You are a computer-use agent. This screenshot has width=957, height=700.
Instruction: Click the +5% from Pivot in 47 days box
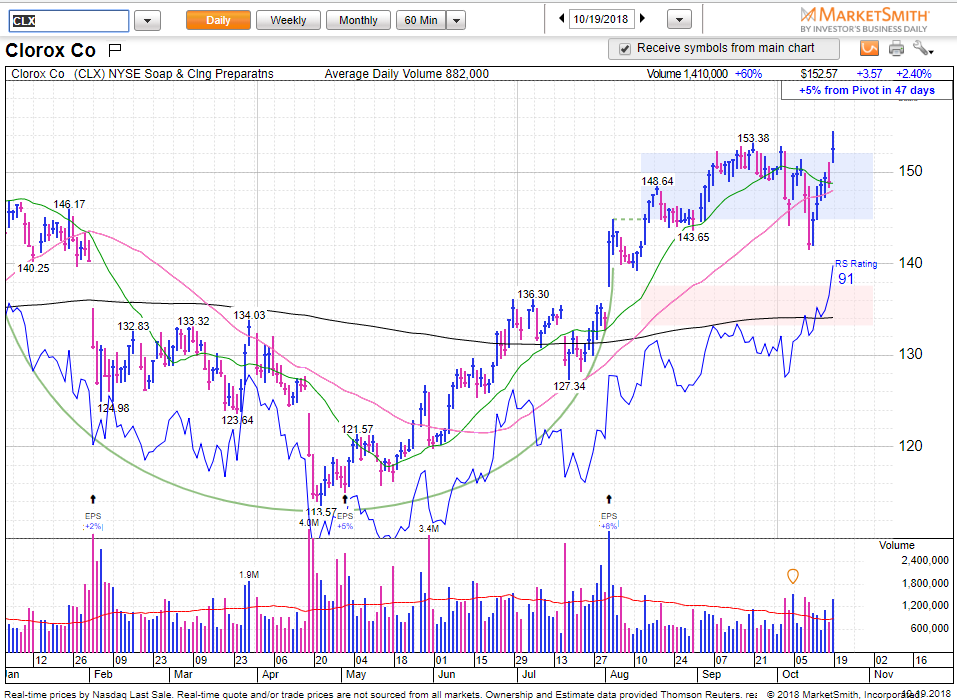pyautogui.click(x=867, y=90)
